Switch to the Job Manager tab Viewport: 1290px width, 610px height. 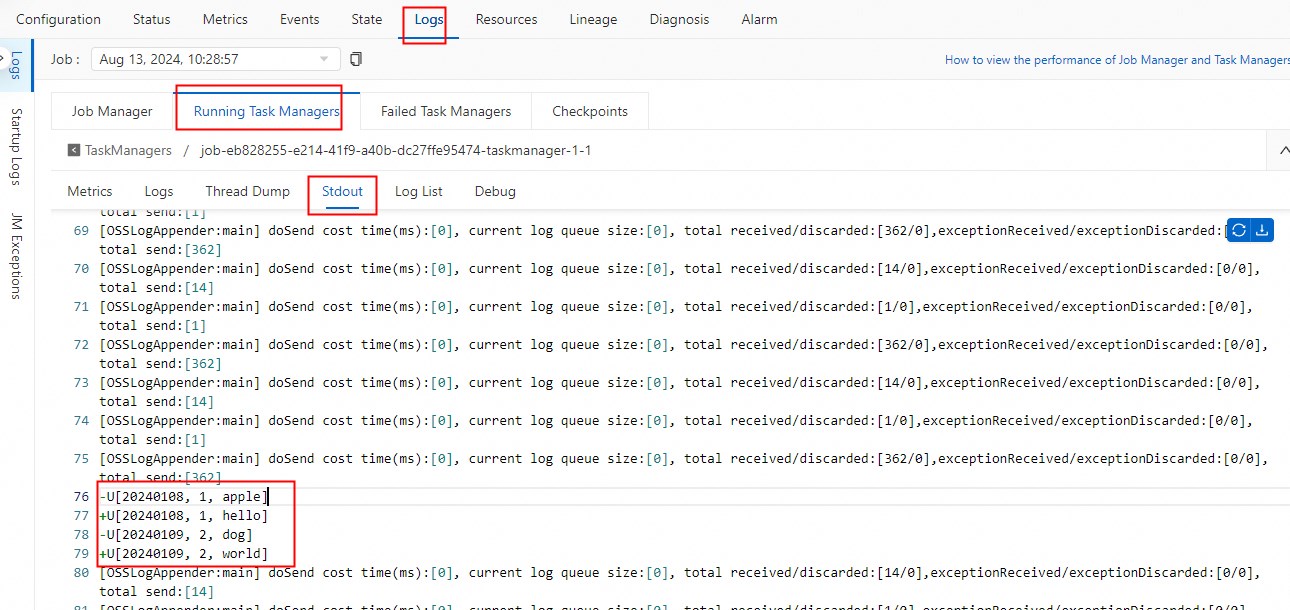(x=112, y=111)
